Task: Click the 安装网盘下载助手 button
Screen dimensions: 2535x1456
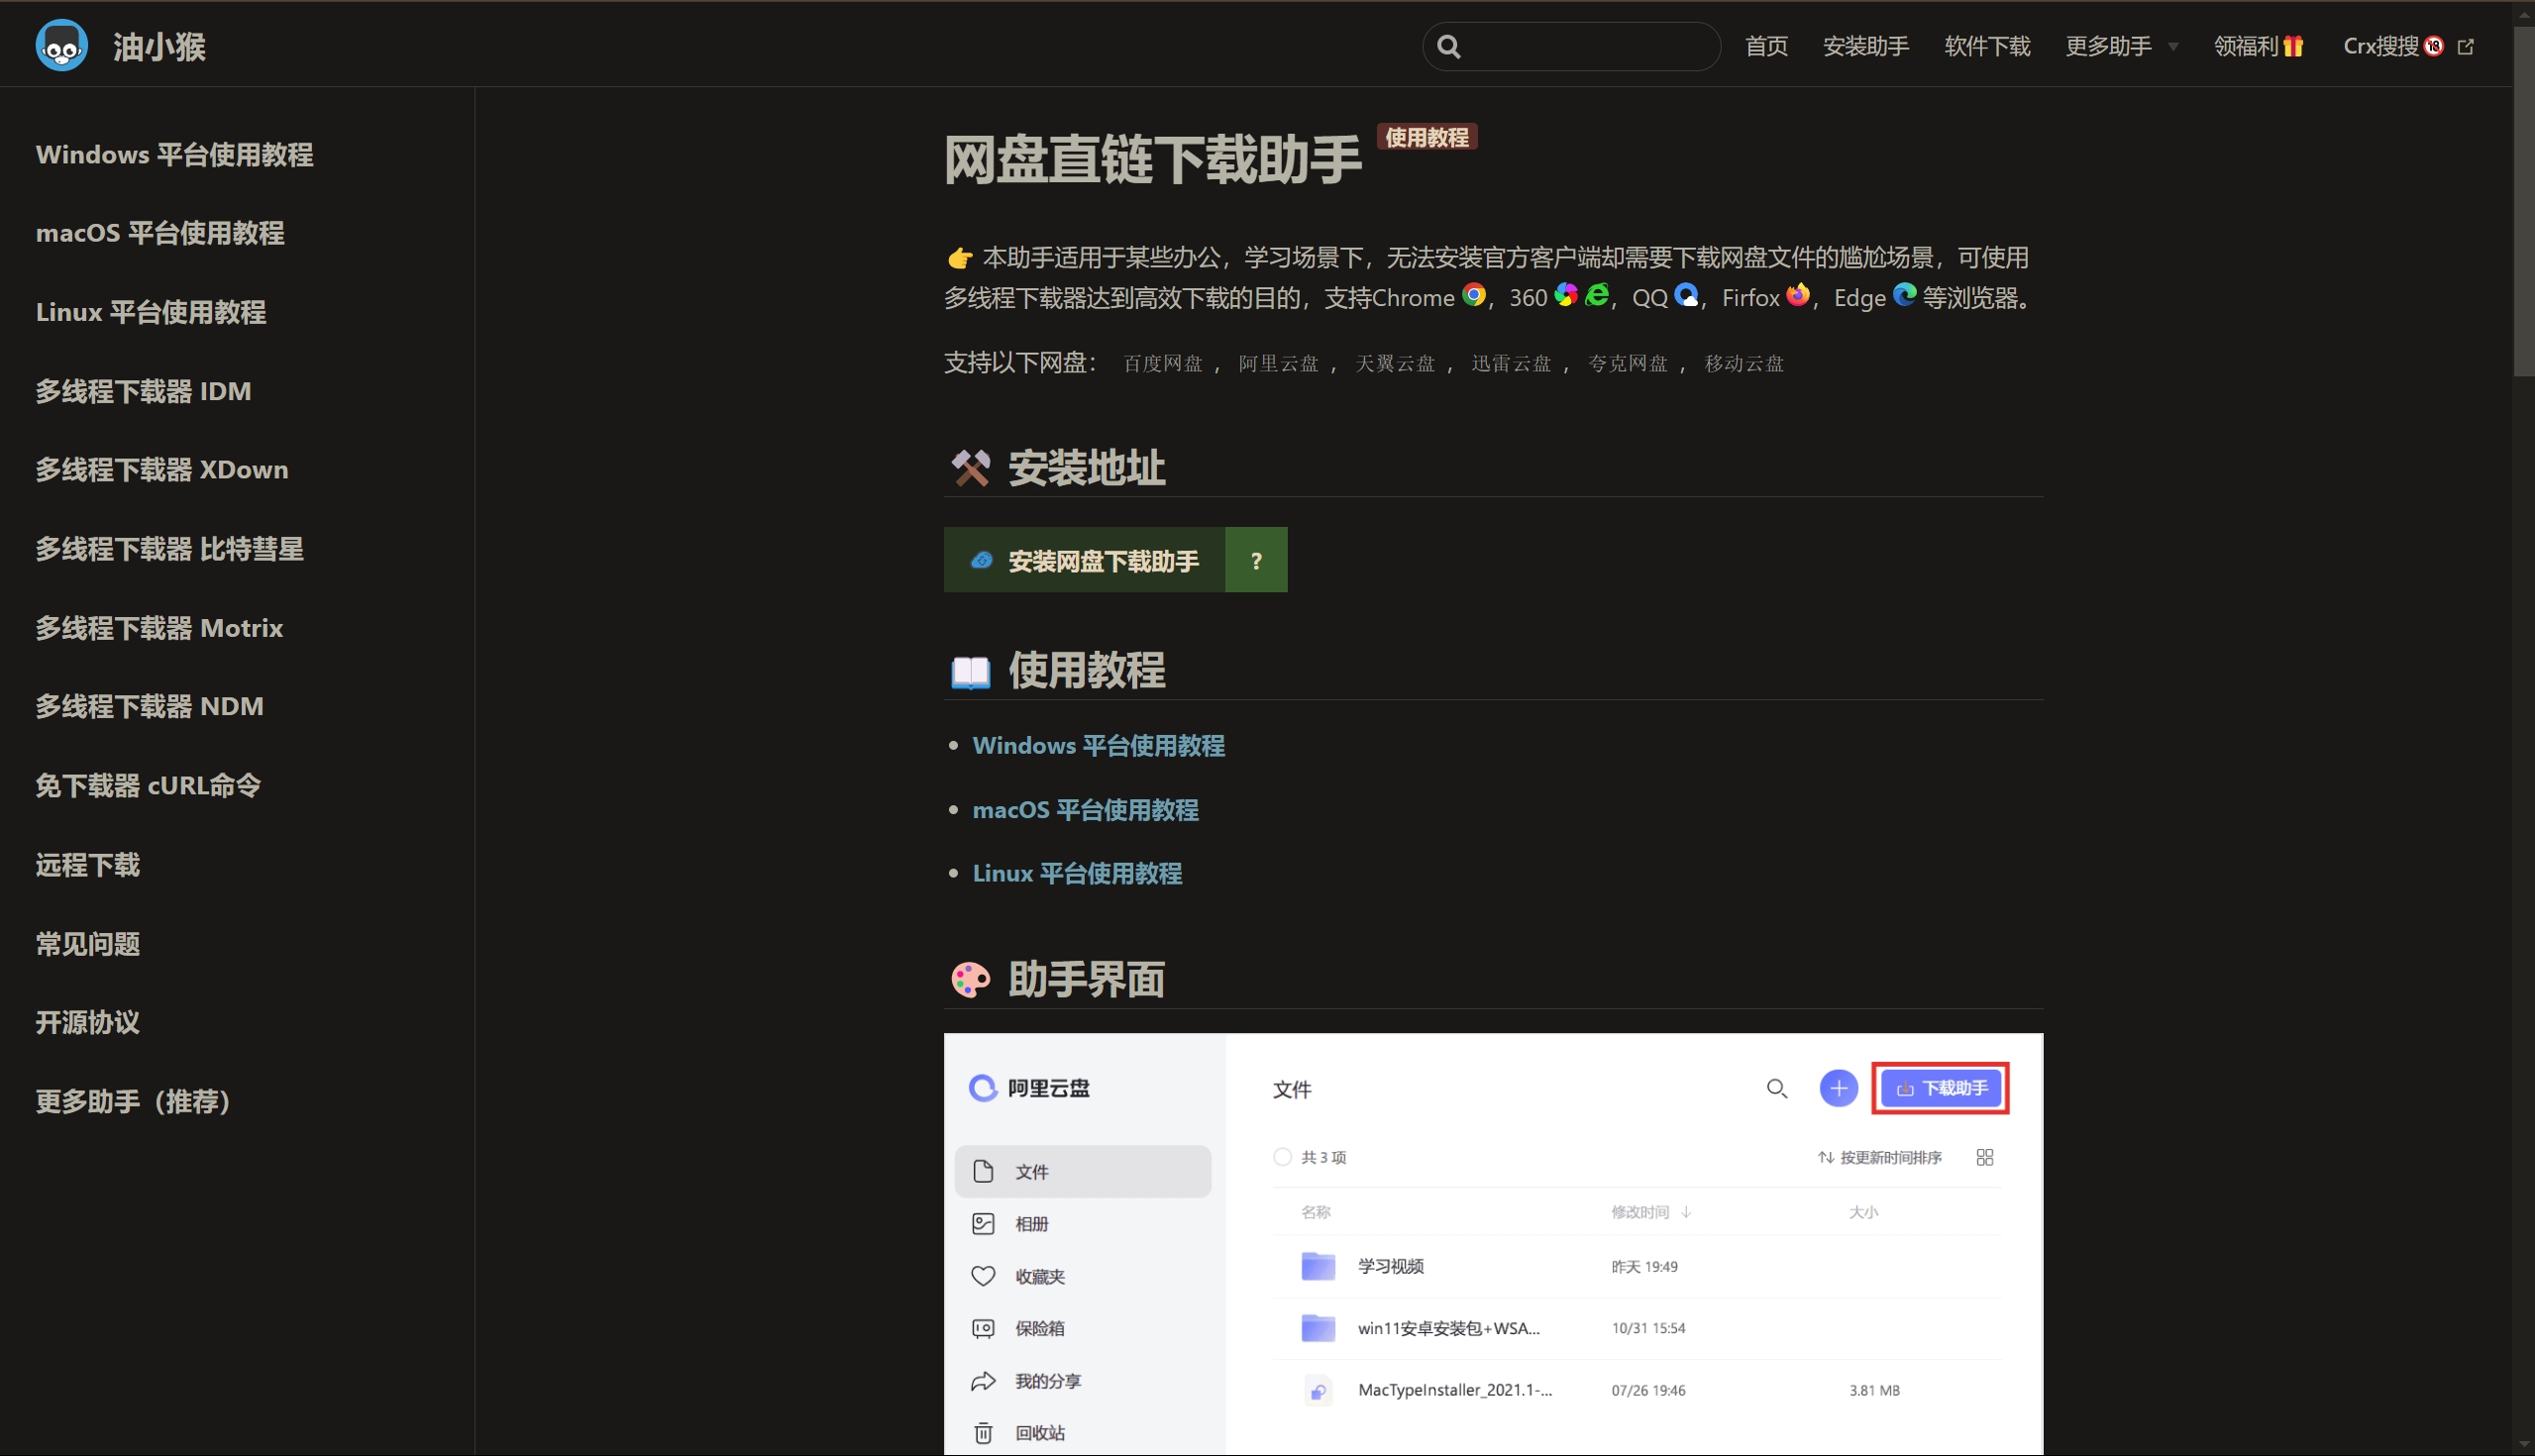Action: (x=1085, y=560)
